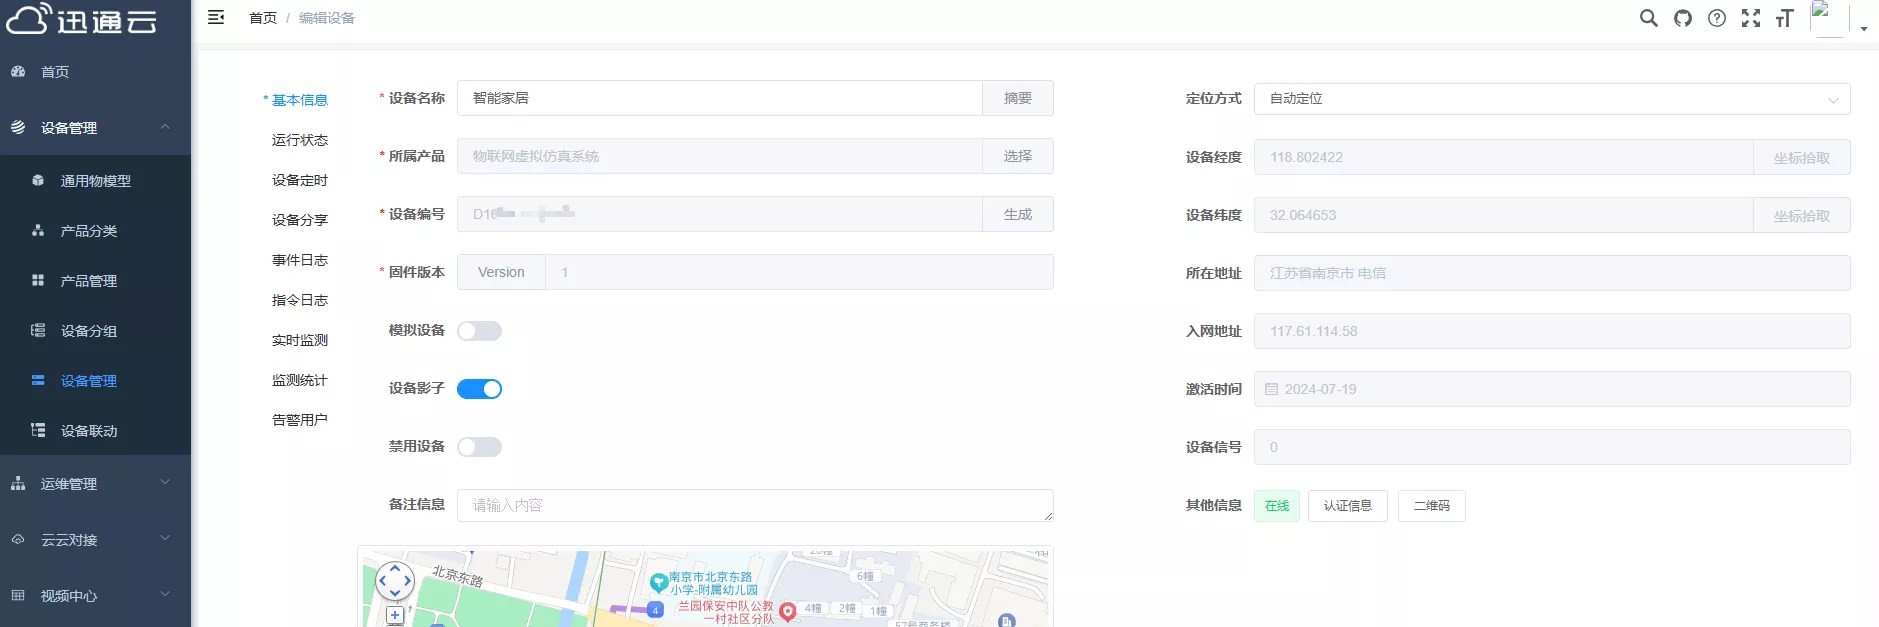
Task: Click the 备注信息 text area
Action: click(754, 505)
